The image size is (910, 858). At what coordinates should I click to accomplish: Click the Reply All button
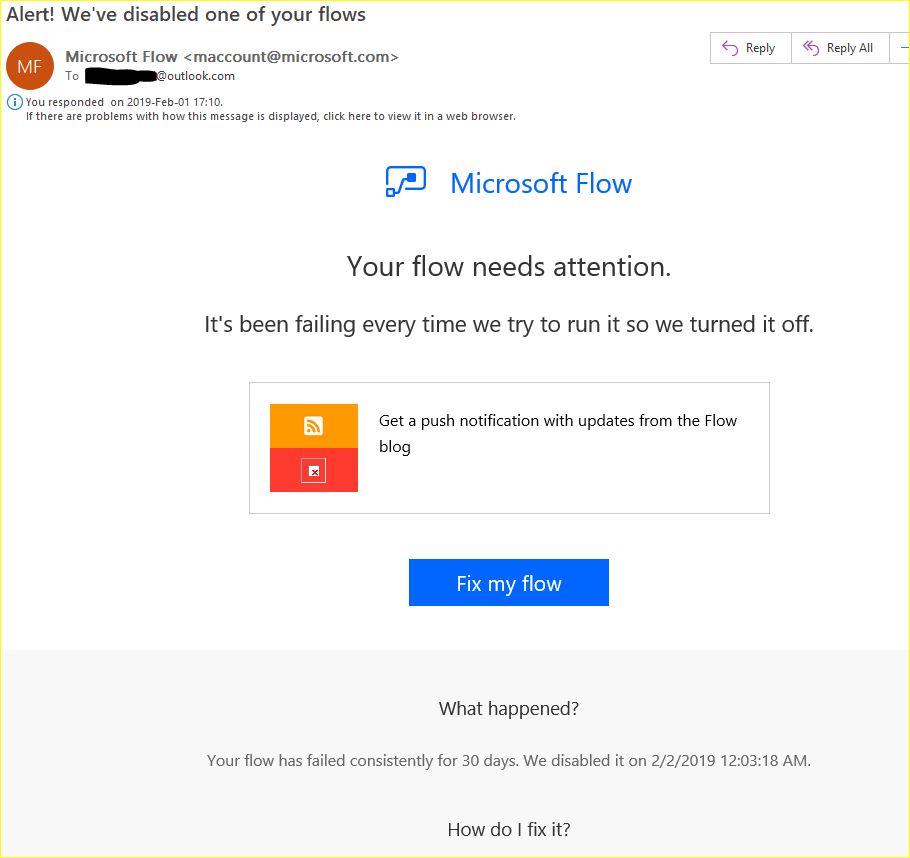coord(840,48)
